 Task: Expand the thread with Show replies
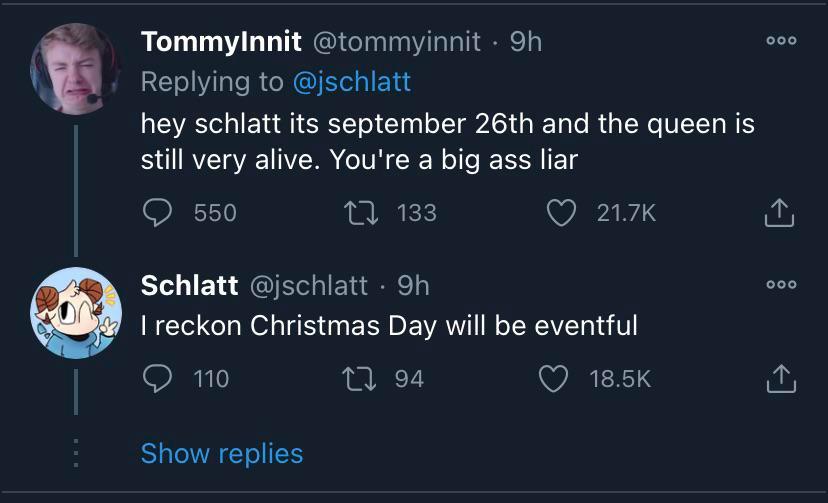click(x=221, y=453)
